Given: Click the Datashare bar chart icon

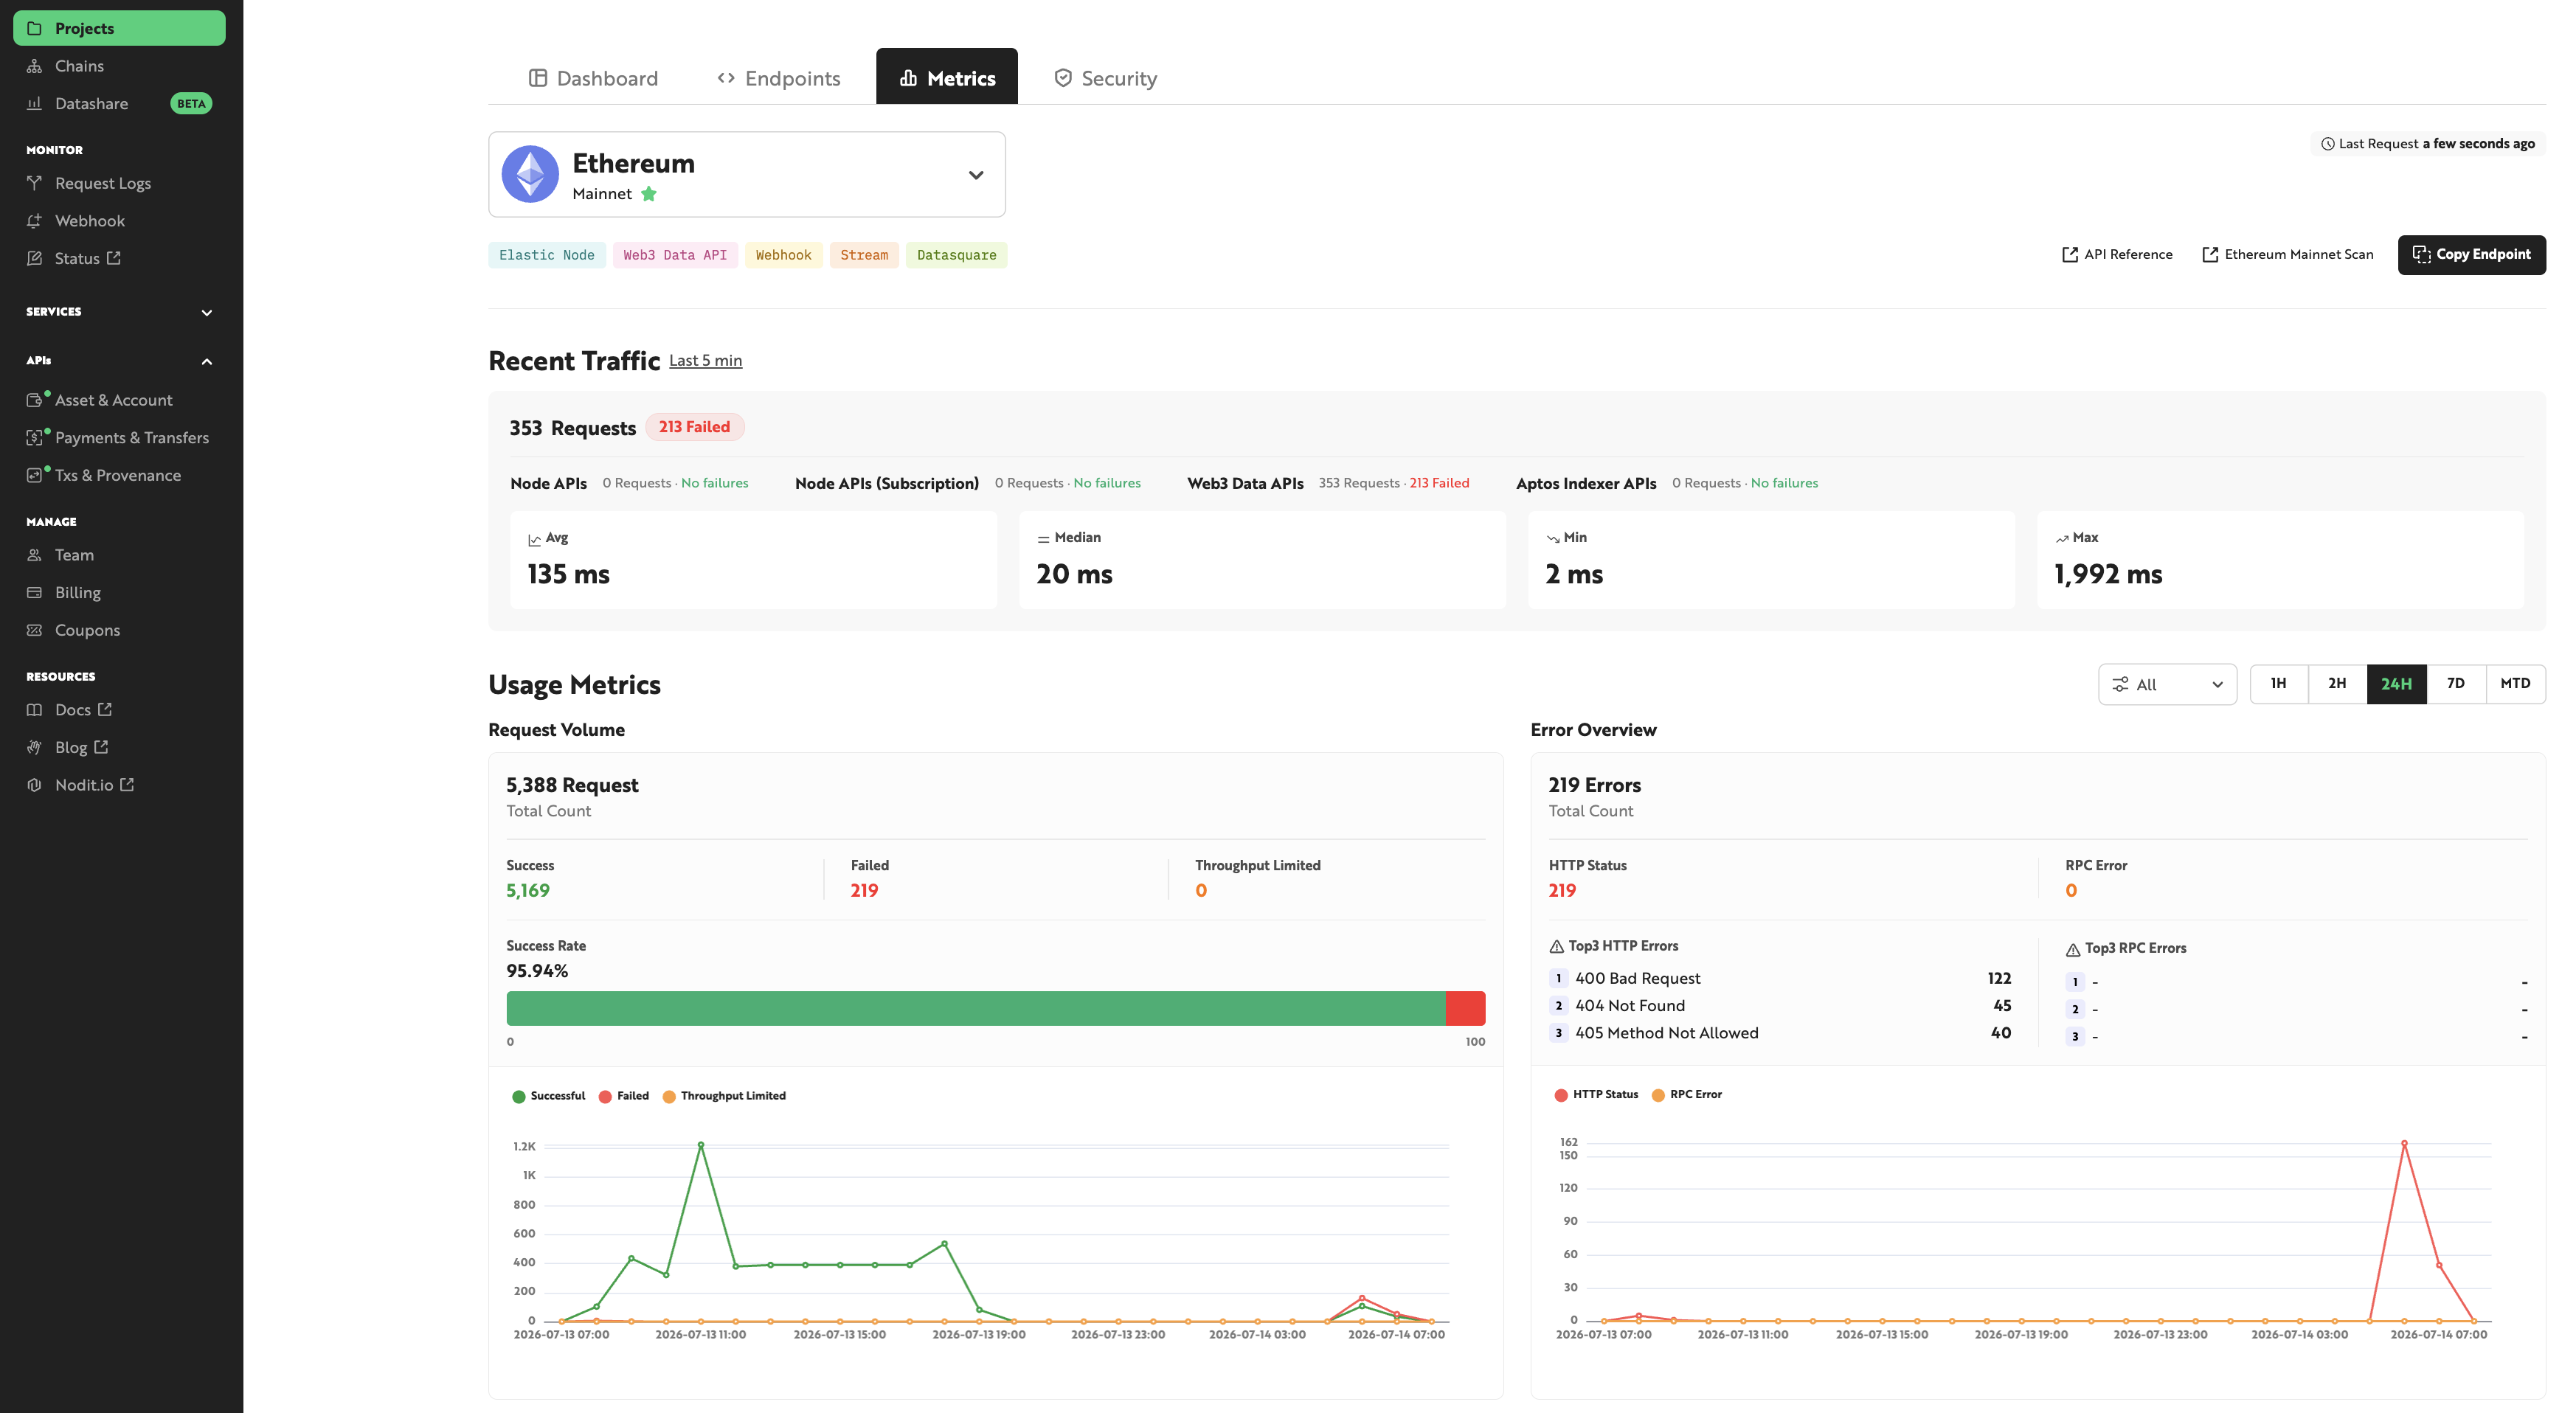Looking at the screenshot, I should [34, 103].
